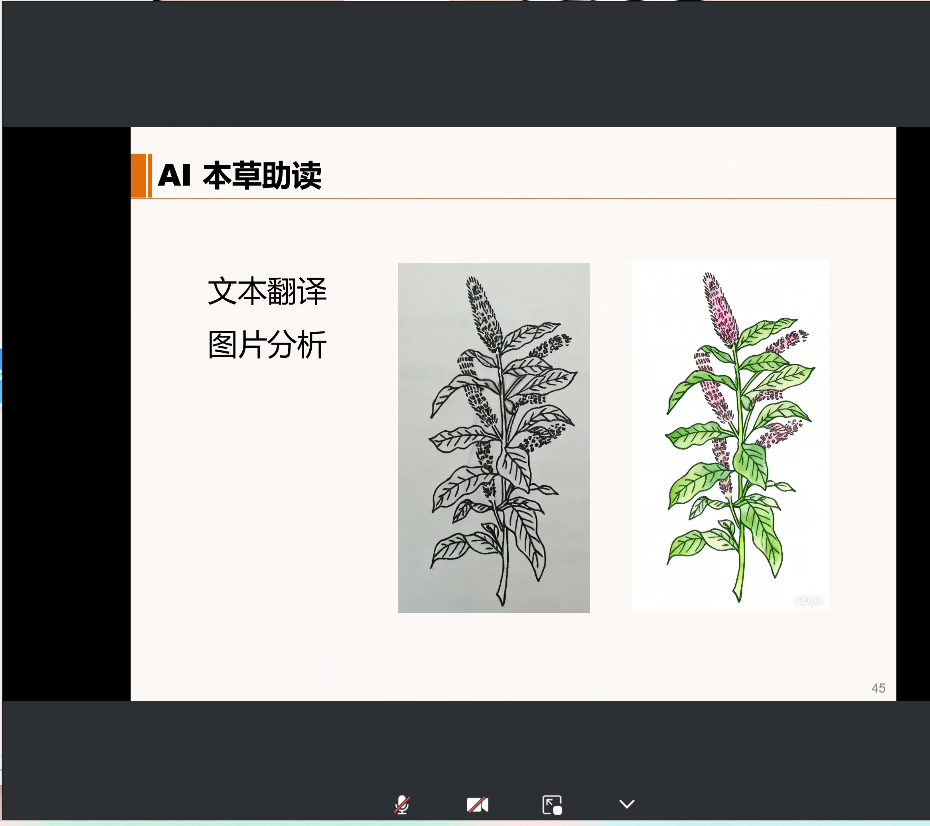Click the pop-out mini window icon

tap(552, 804)
